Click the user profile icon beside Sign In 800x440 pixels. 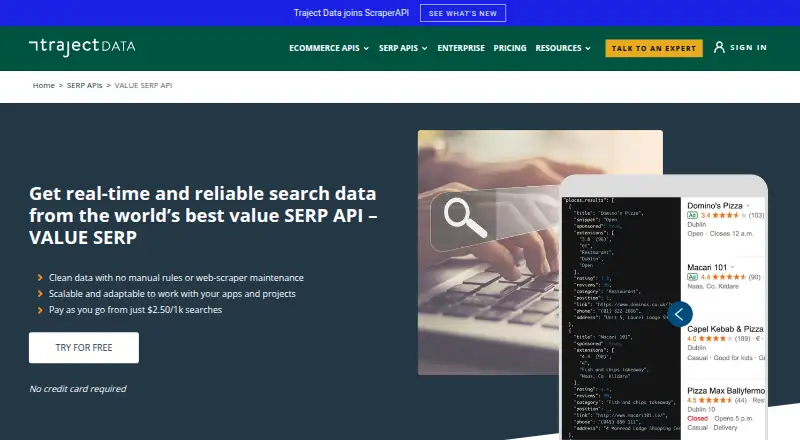point(719,47)
